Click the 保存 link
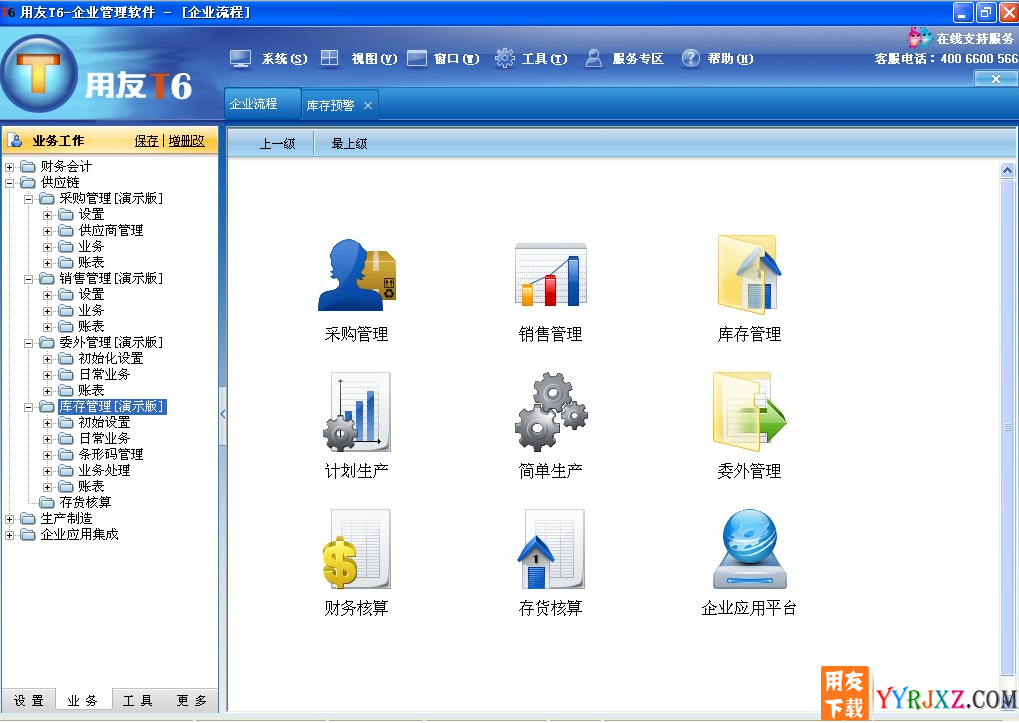The width and height of the screenshot is (1019, 723). click(146, 141)
